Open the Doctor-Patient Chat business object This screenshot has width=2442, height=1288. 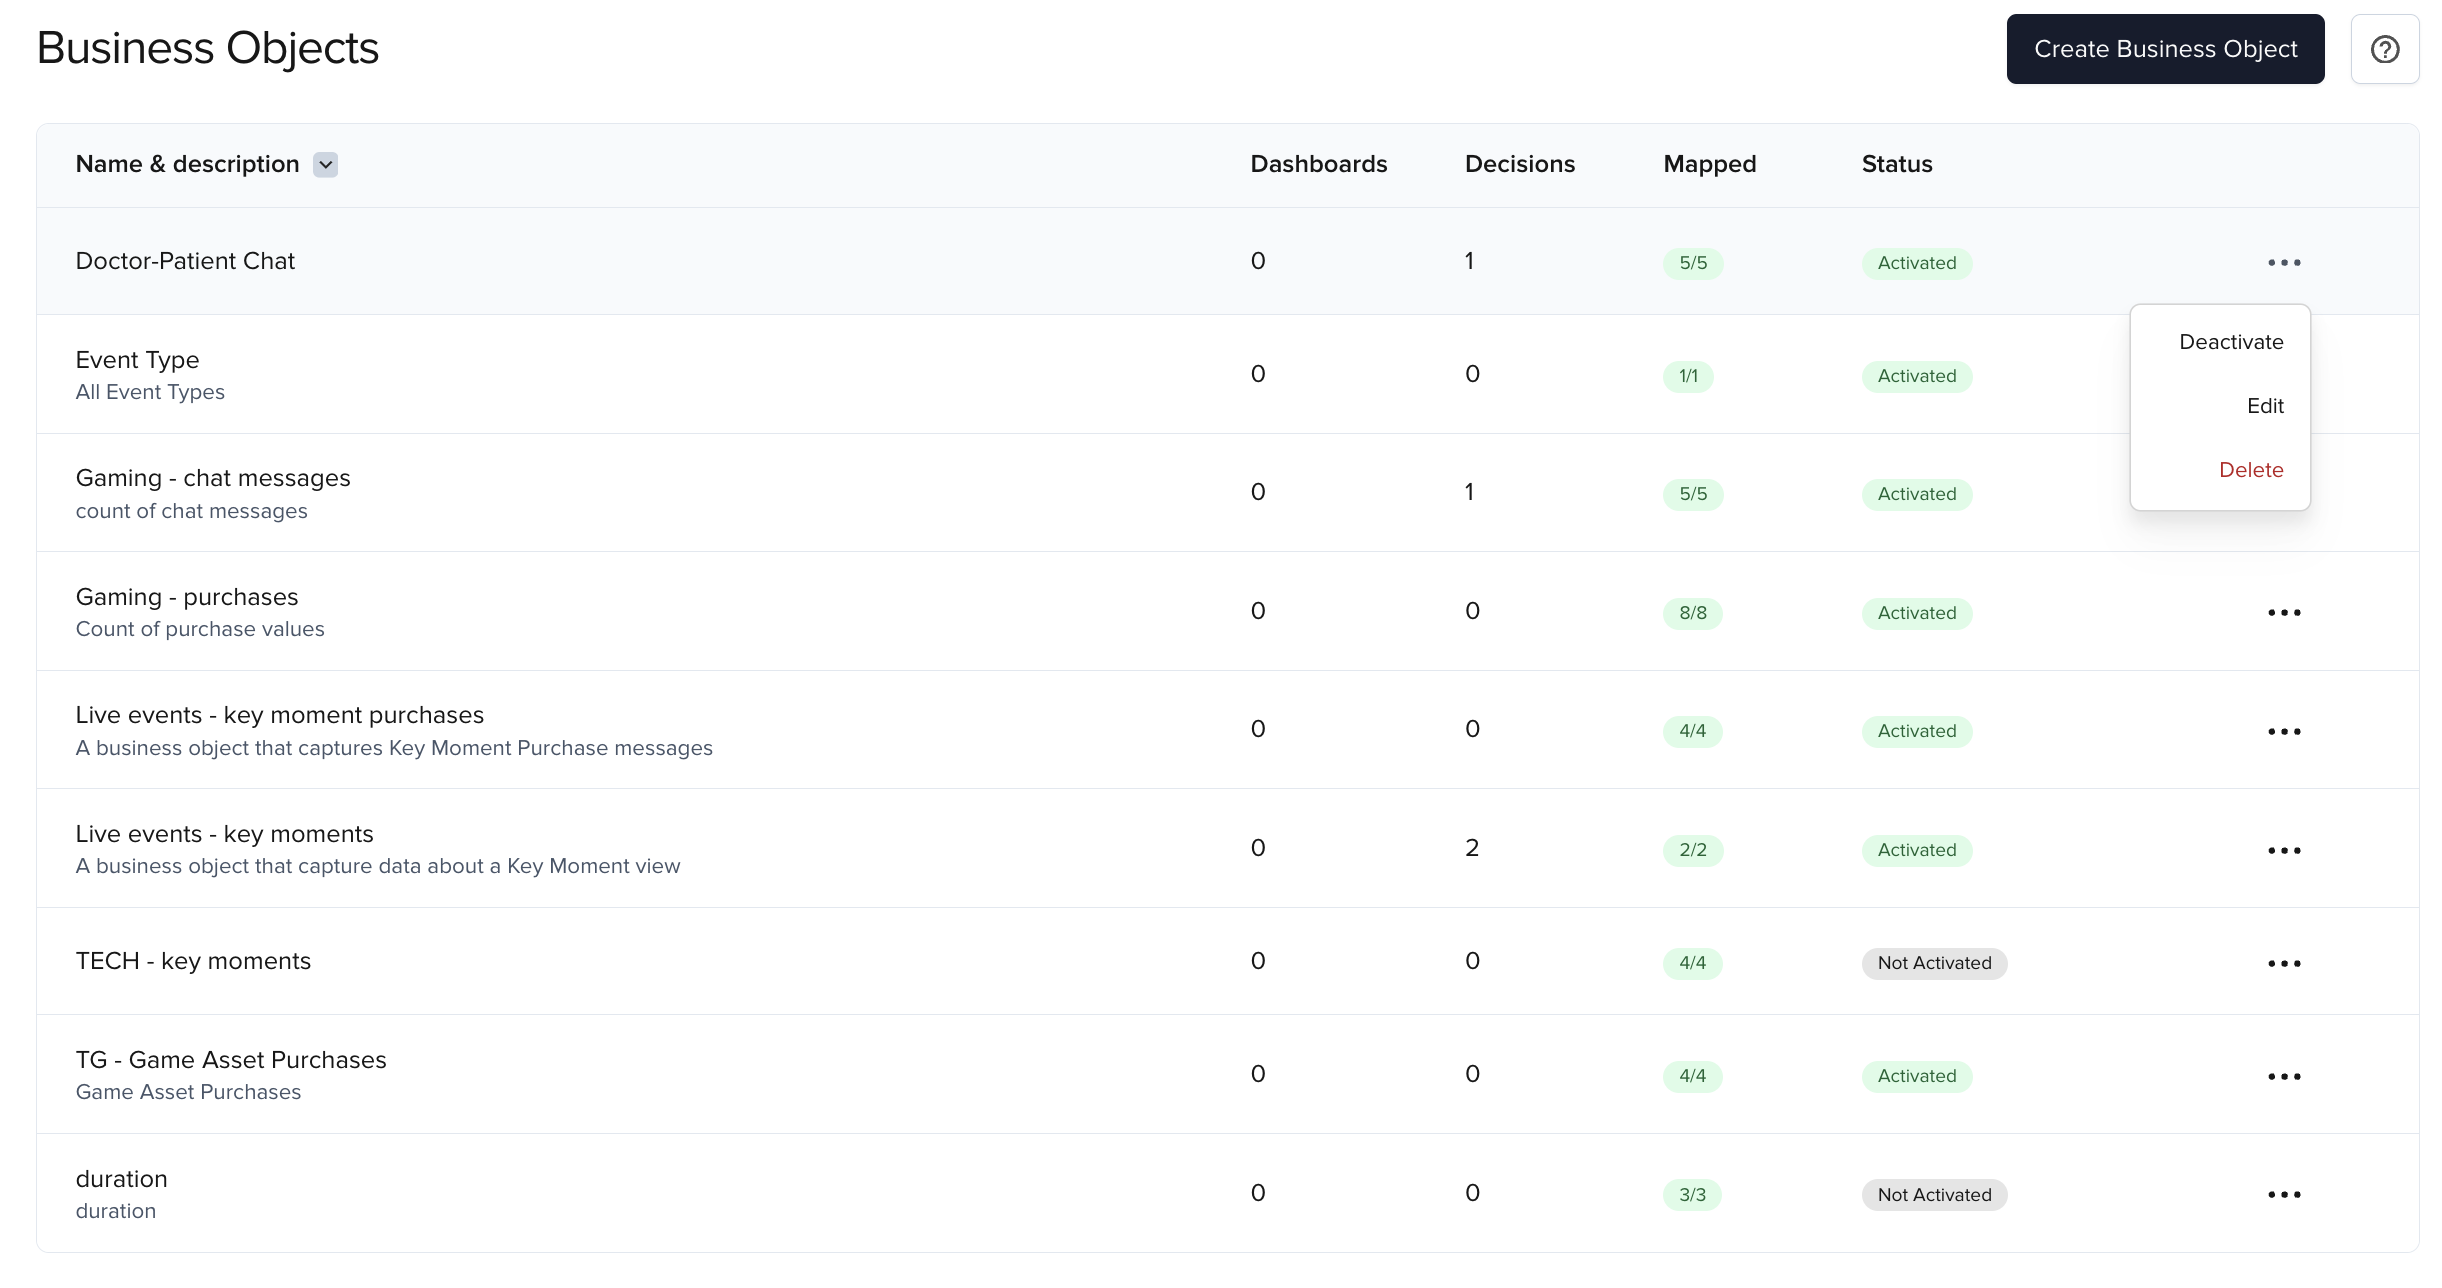185,260
